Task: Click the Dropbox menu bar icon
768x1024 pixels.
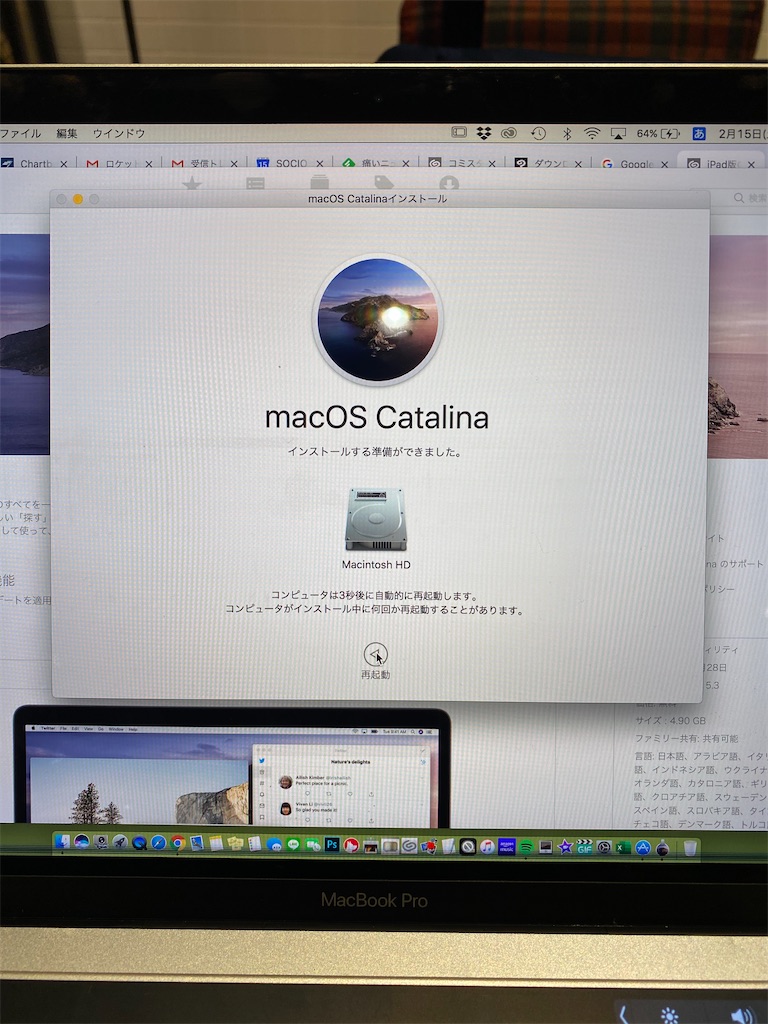Action: [x=484, y=133]
